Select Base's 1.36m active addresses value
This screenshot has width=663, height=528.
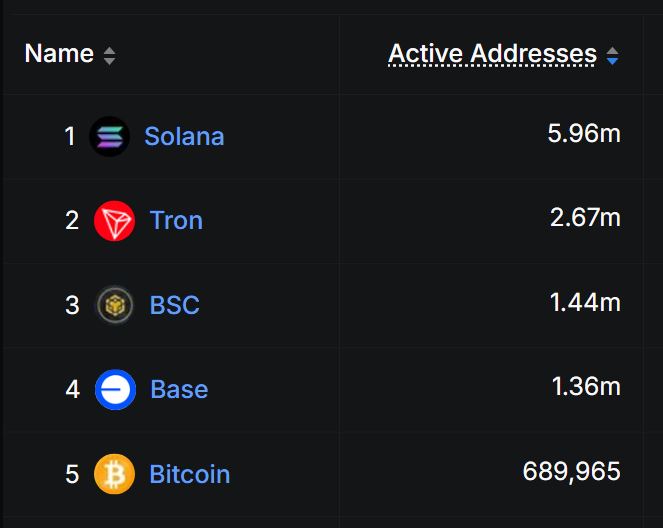[x=586, y=386]
